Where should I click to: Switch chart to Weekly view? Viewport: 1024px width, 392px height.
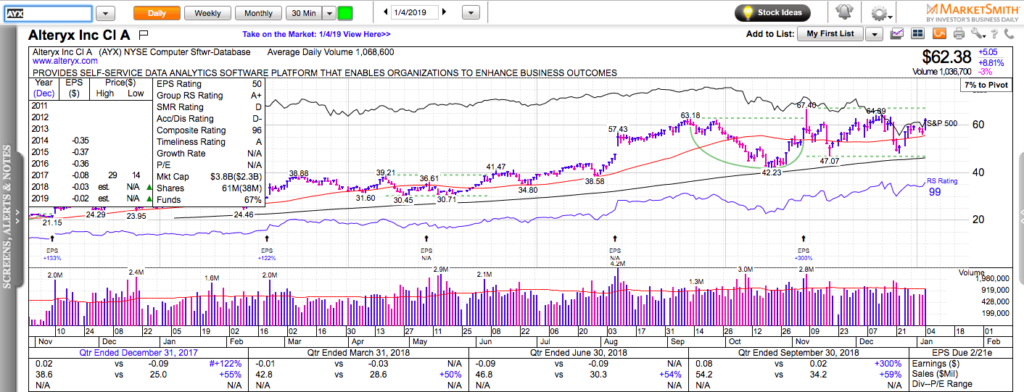coord(208,13)
